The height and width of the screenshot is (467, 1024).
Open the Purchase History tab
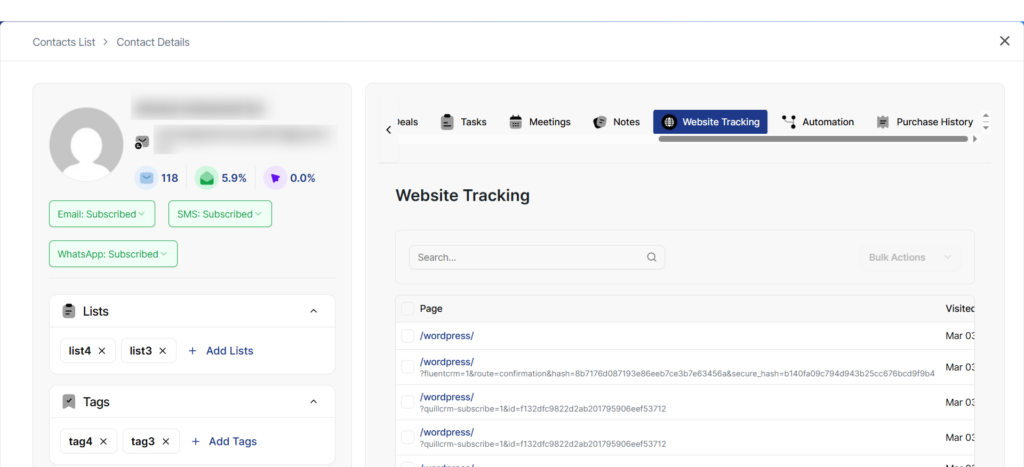tap(924, 122)
